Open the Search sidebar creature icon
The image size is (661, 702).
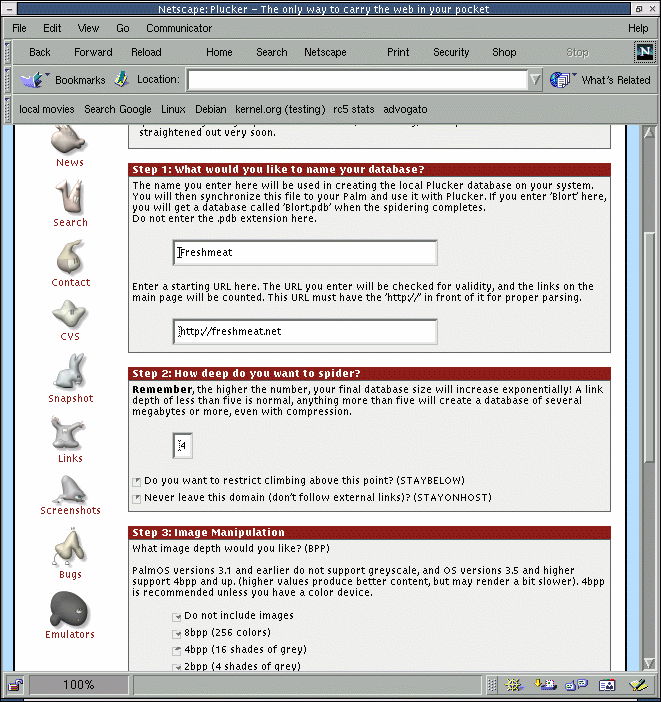point(69,196)
